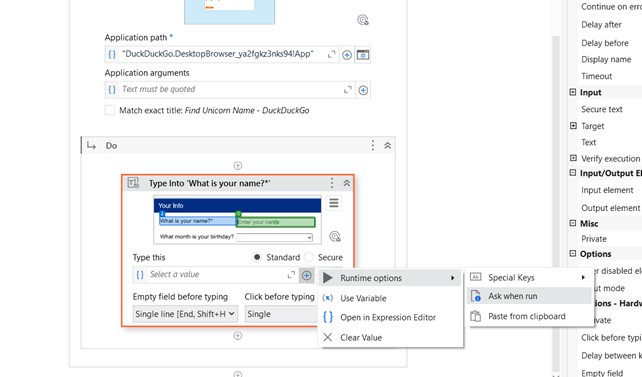Image resolution: width=642 pixels, height=377 pixels.
Task: Select the Secure radio option
Action: coord(309,257)
